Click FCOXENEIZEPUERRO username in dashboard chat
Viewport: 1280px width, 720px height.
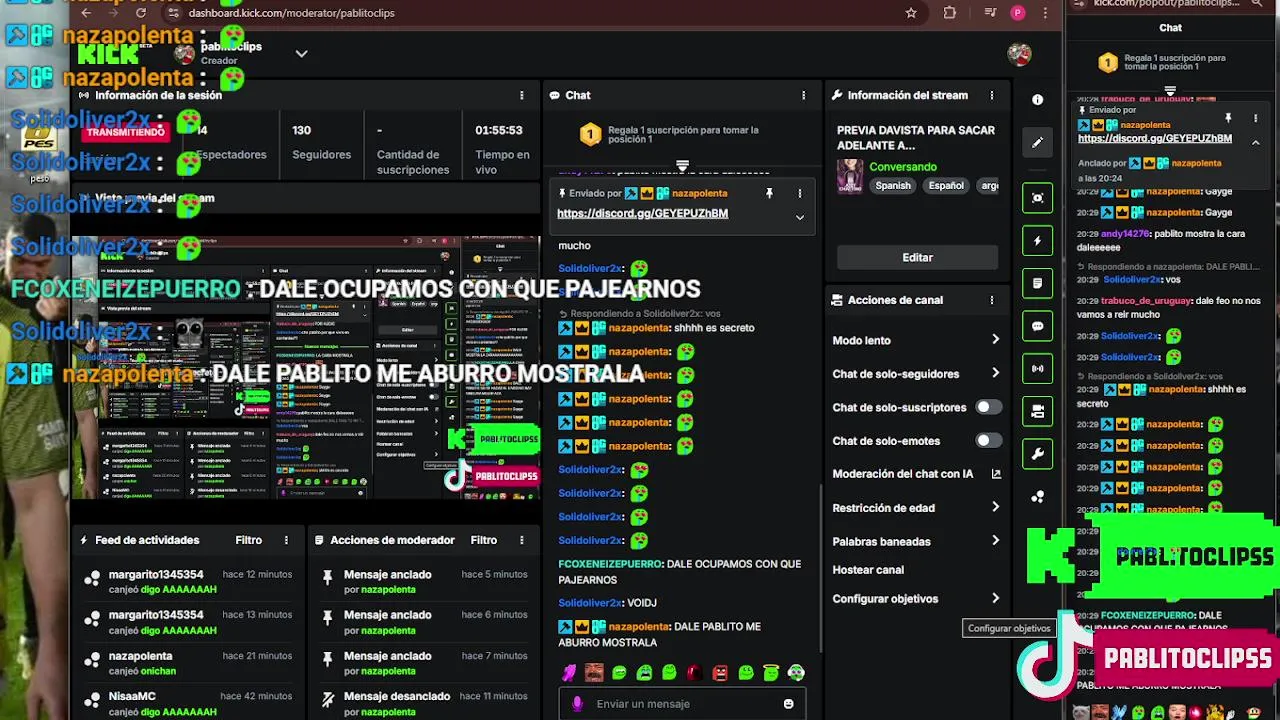pyautogui.click(x=610, y=564)
